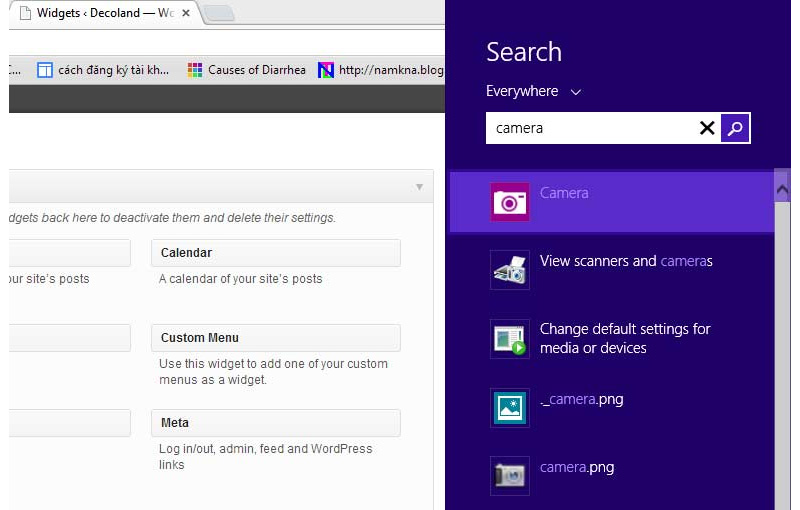Open the camera.png thumbnail result
Image resolution: width=800 pixels, height=510 pixels.
point(510,476)
